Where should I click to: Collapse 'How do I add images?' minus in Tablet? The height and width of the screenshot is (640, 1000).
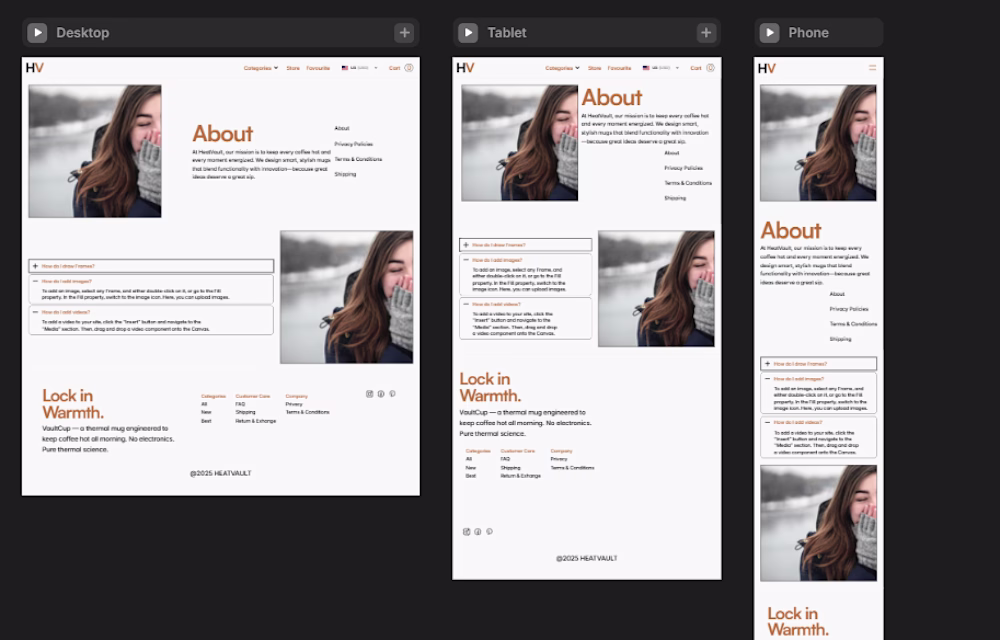point(466,260)
